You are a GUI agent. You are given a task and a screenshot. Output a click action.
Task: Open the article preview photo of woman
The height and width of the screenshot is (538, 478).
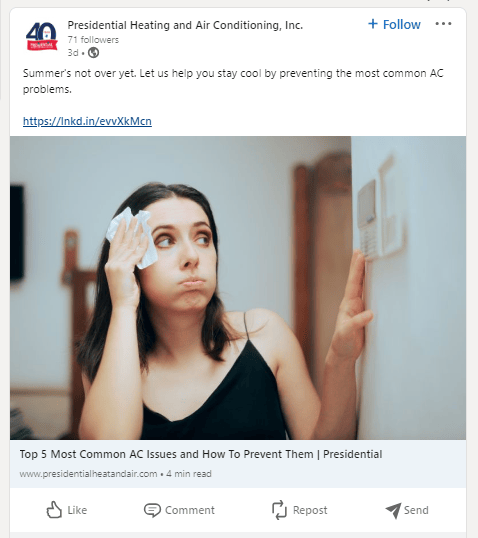pyautogui.click(x=238, y=288)
